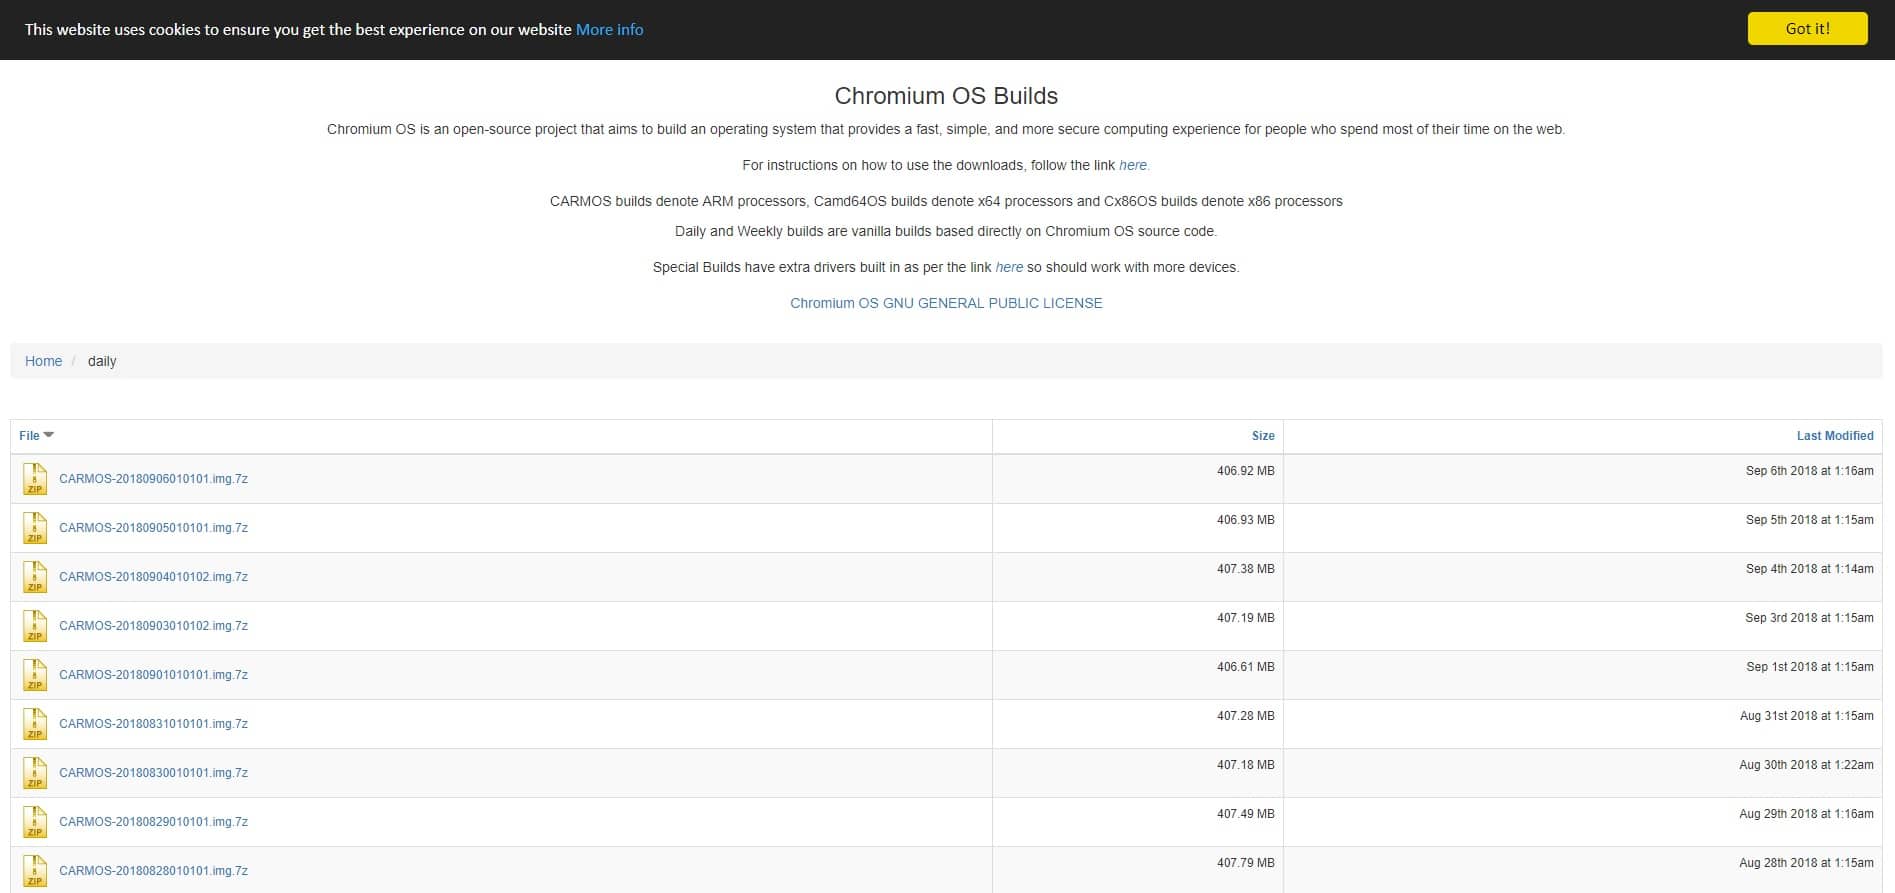This screenshot has width=1895, height=893.
Task: Open the download instructions 'here' link
Action: [x=1133, y=165]
